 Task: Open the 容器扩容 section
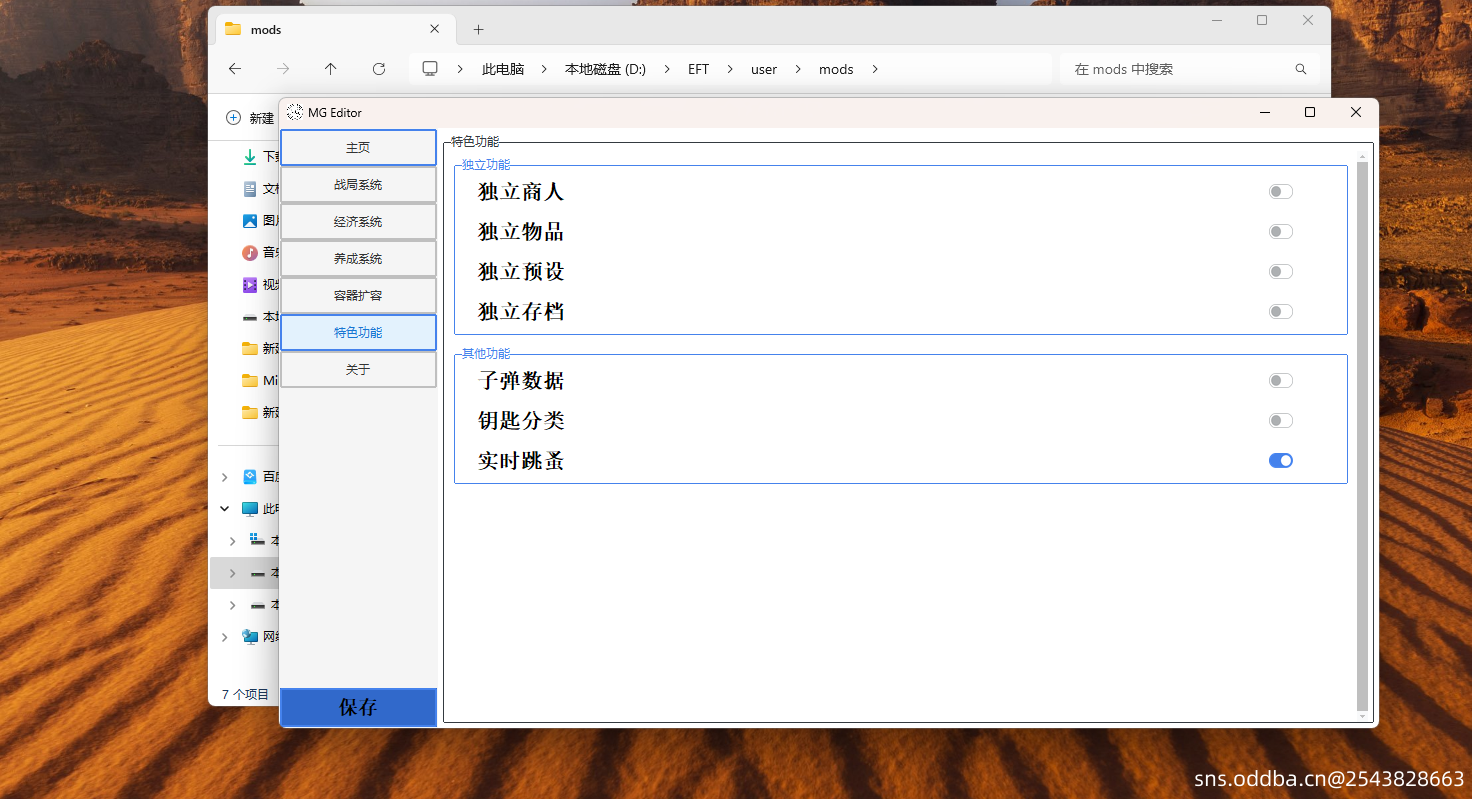pos(358,296)
